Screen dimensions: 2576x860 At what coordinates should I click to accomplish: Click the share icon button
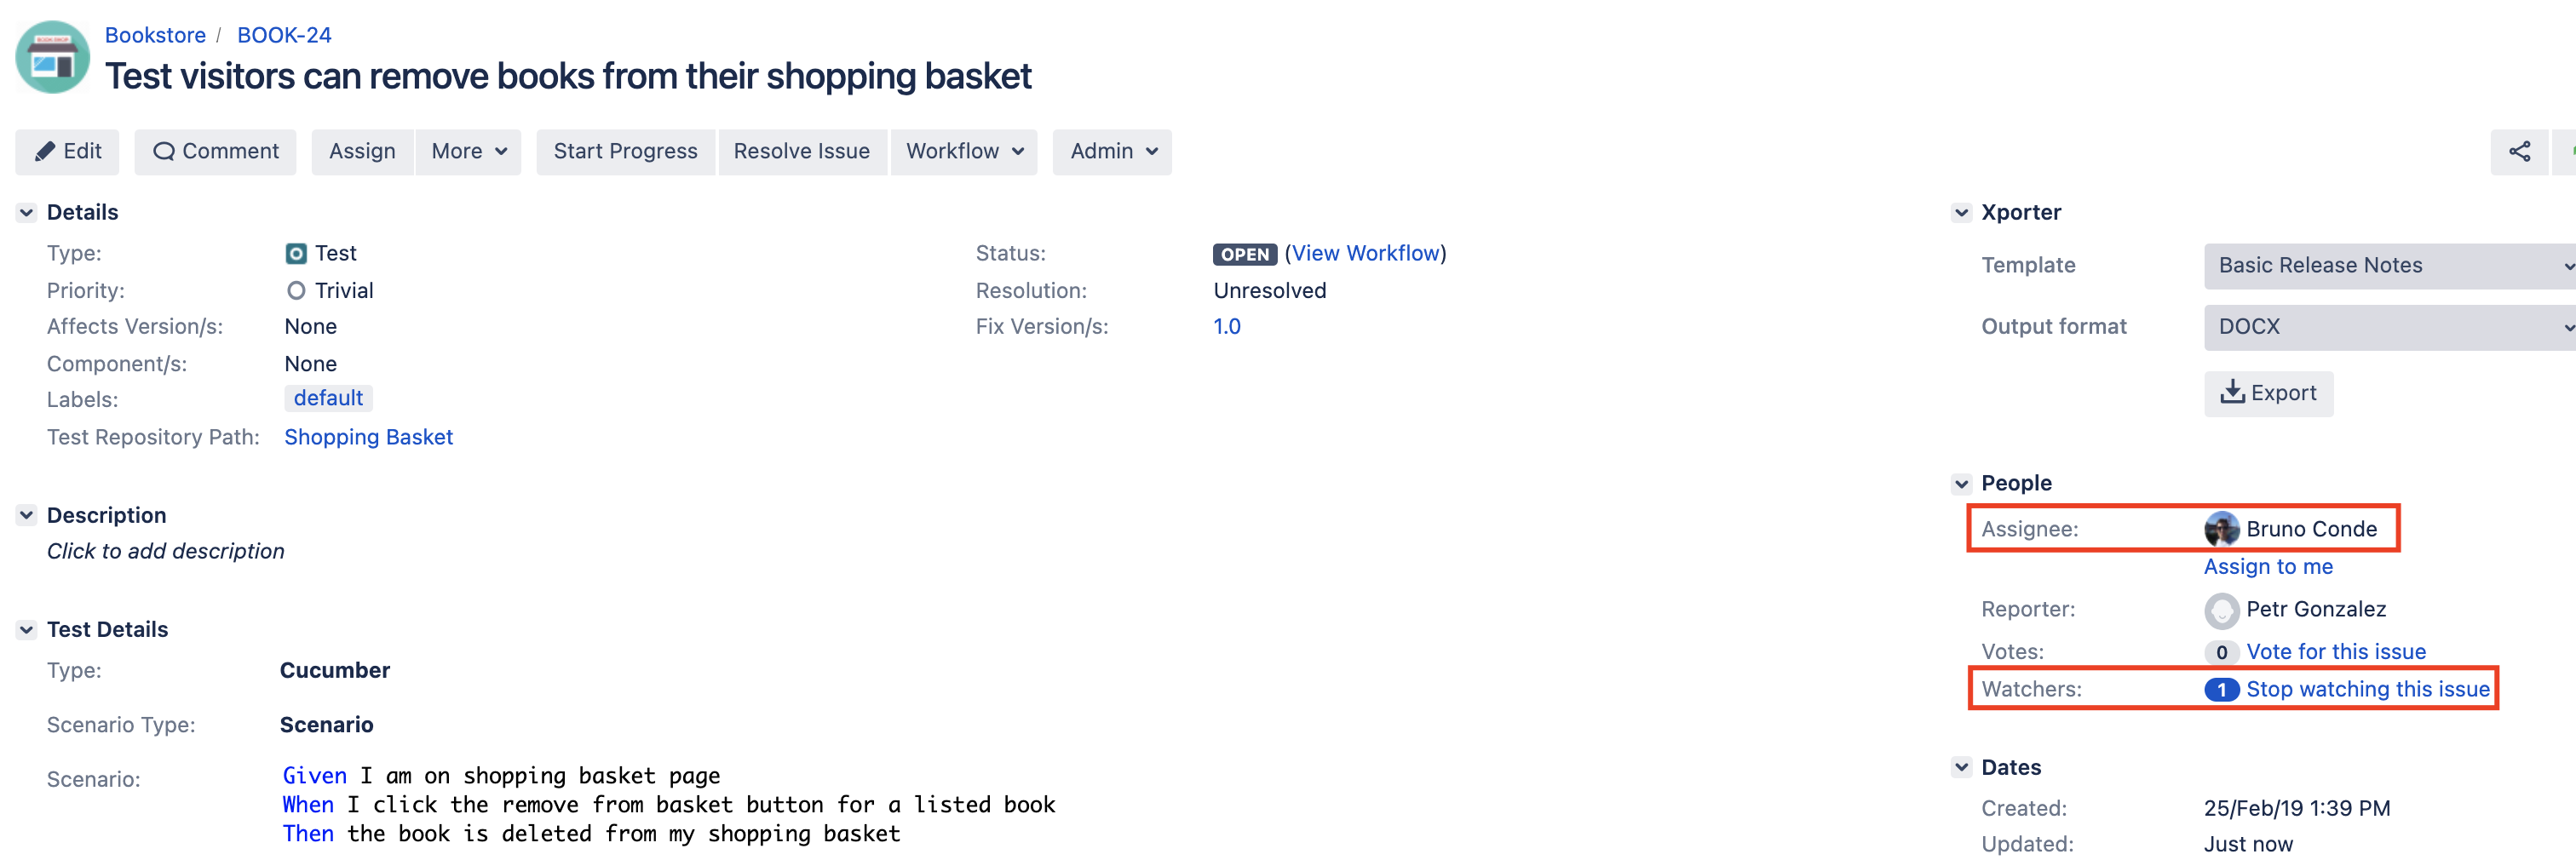[2519, 152]
